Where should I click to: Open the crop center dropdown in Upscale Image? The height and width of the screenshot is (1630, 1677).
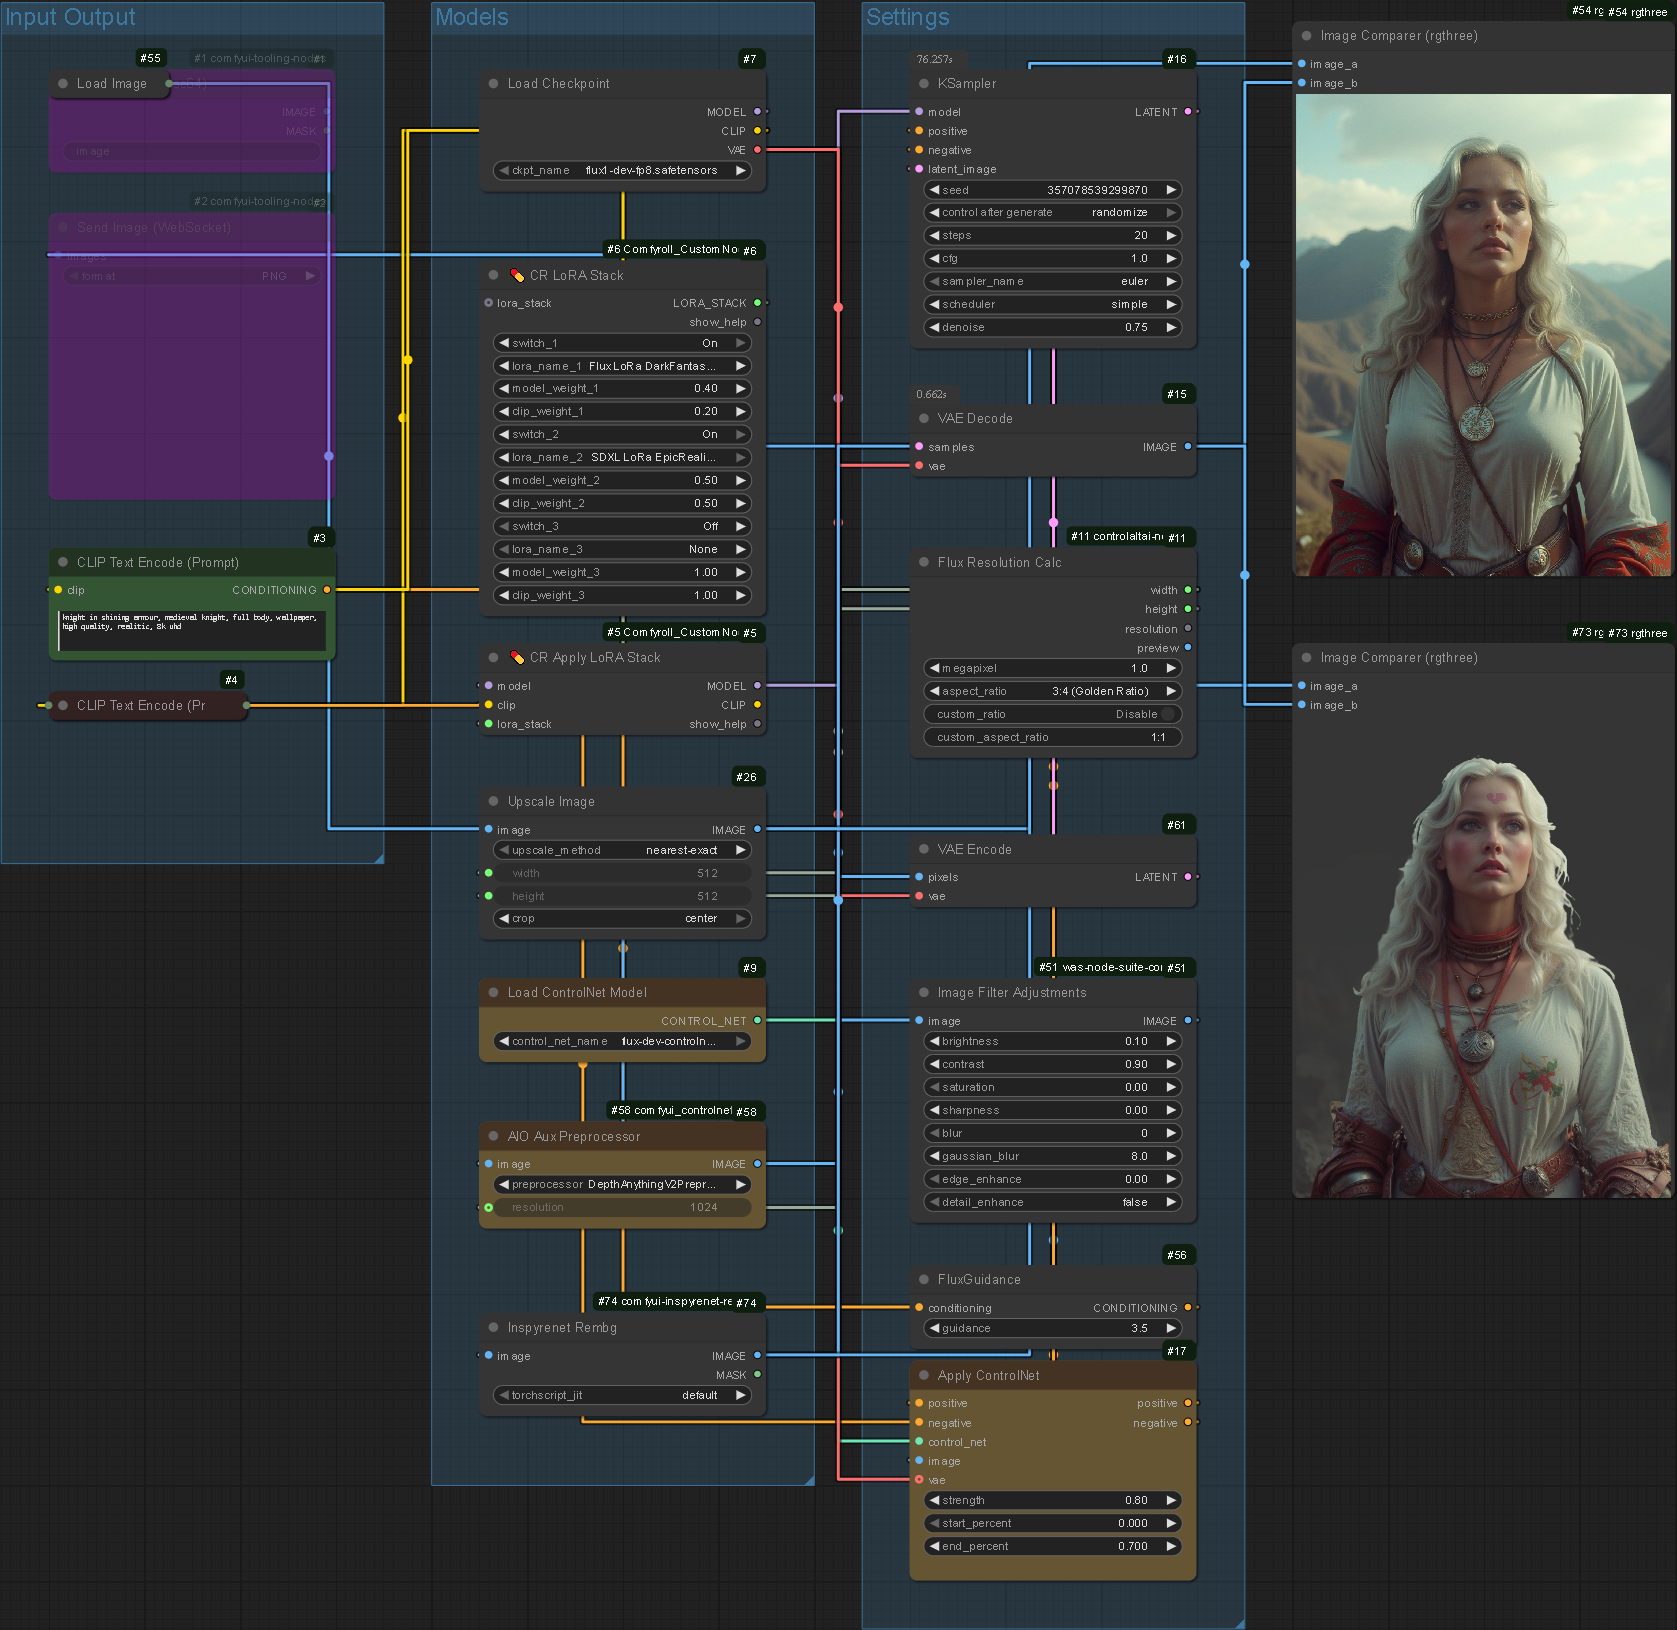click(x=622, y=919)
